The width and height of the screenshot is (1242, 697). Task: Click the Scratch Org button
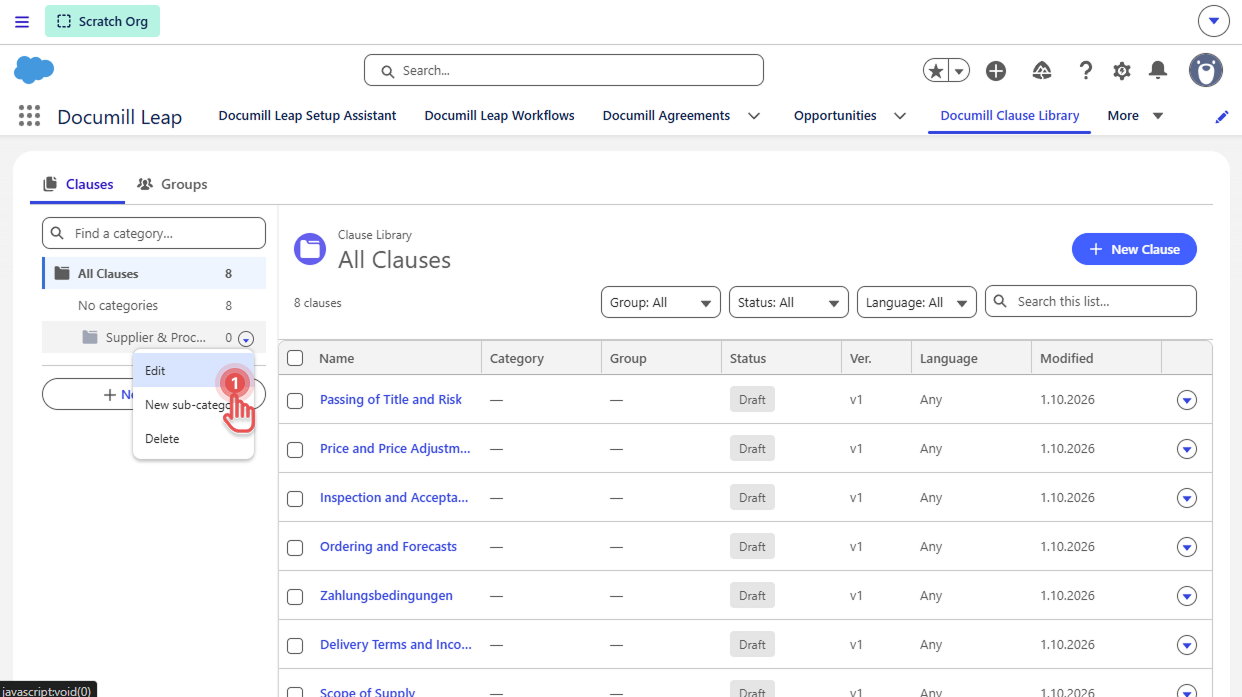pos(102,21)
